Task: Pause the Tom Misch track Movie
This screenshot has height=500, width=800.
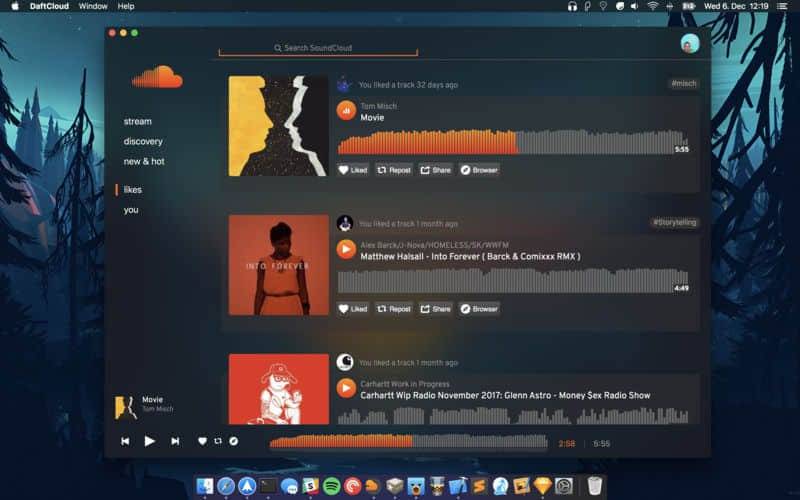Action: (346, 111)
